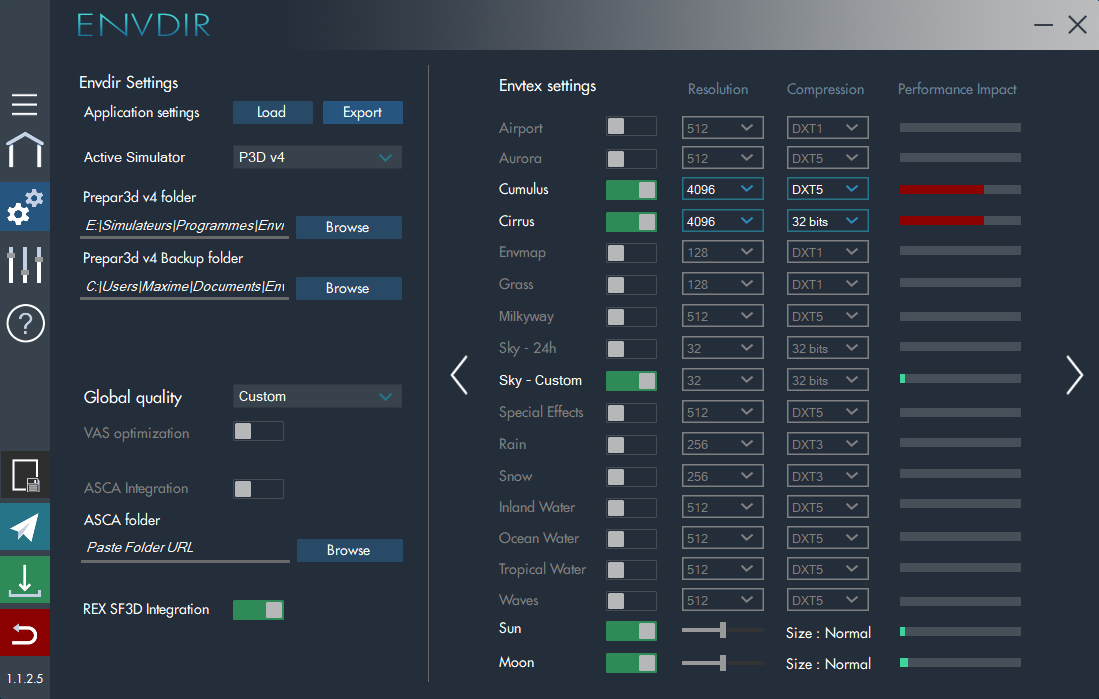Click the red undo arrow icon
This screenshot has height=699, width=1099.
(x=24, y=633)
